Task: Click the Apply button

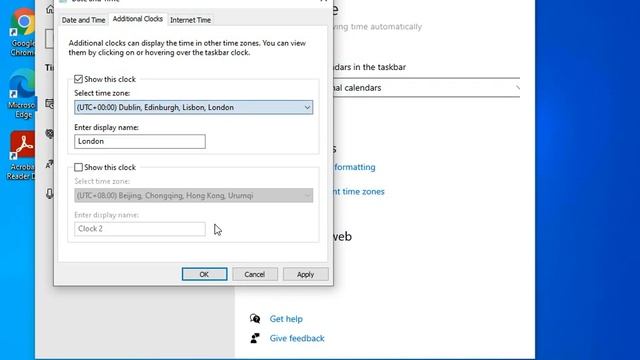Action: click(x=305, y=274)
